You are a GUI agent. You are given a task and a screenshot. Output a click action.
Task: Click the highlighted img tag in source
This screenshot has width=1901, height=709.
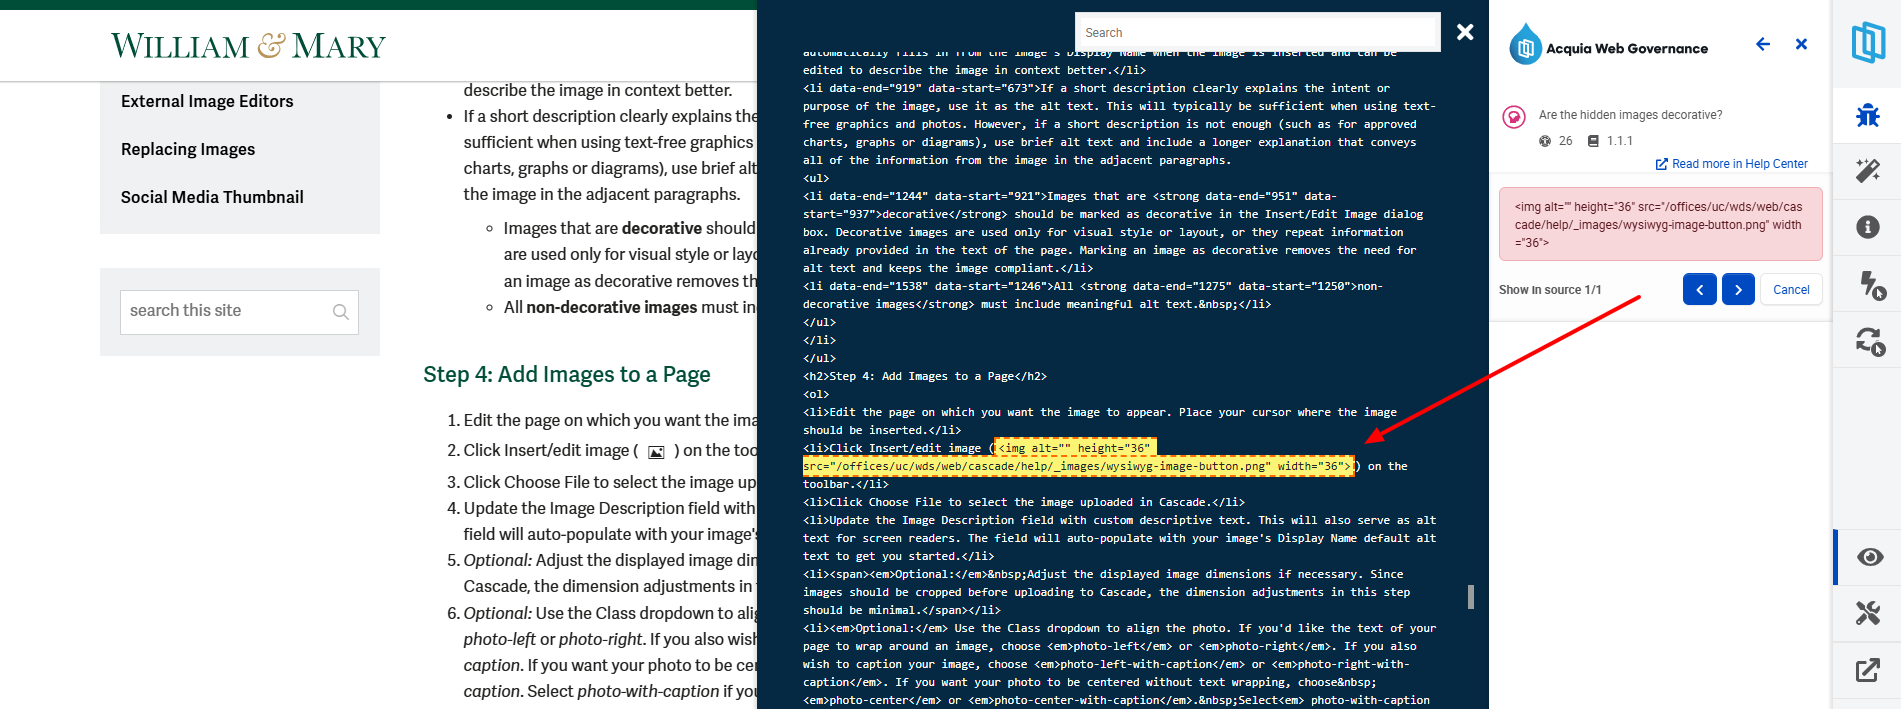[1078, 457]
